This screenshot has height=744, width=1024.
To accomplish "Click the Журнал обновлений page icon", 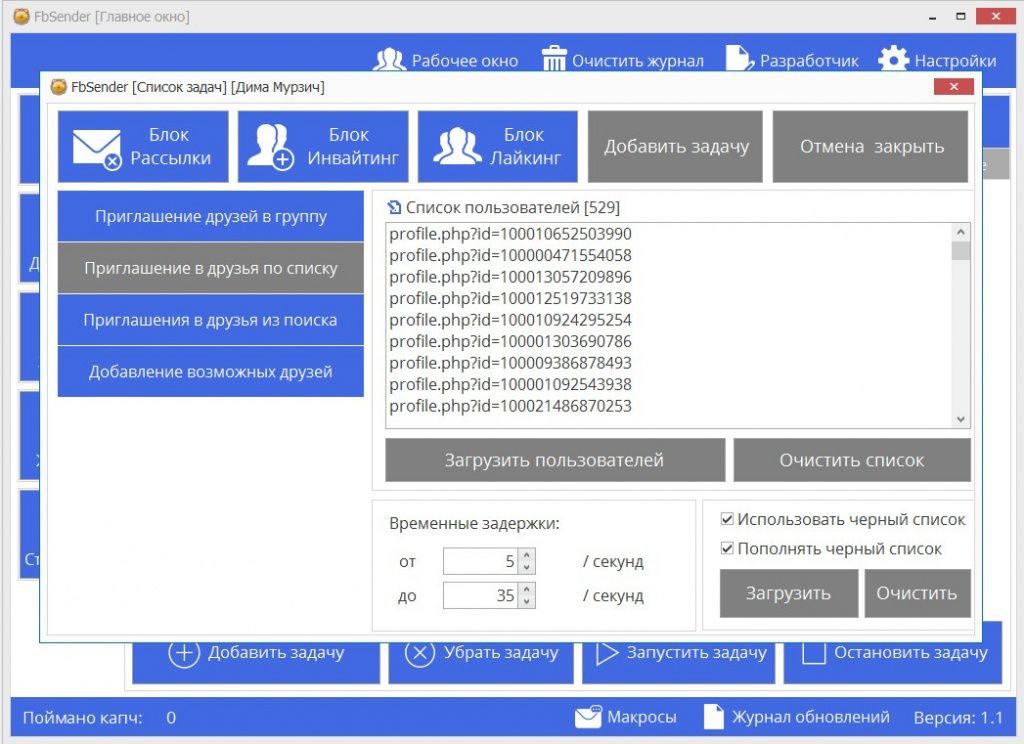I will [x=714, y=717].
